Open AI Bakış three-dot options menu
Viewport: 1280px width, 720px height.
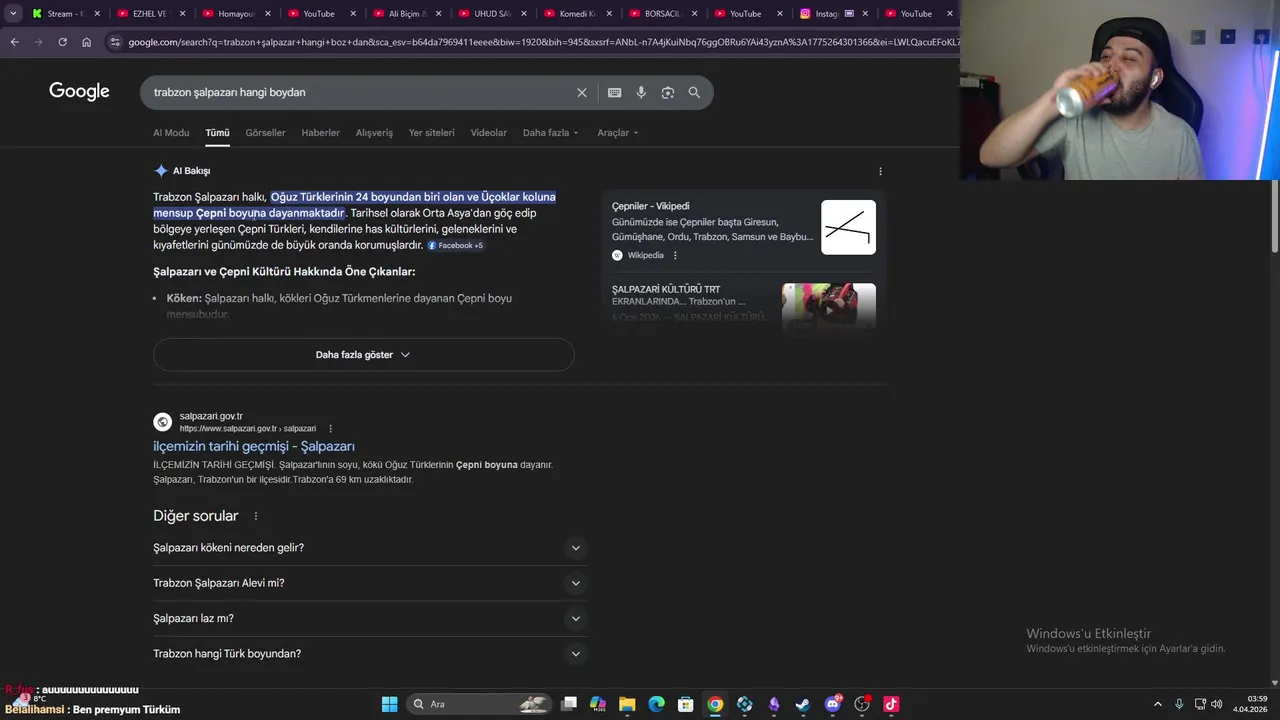[880, 171]
